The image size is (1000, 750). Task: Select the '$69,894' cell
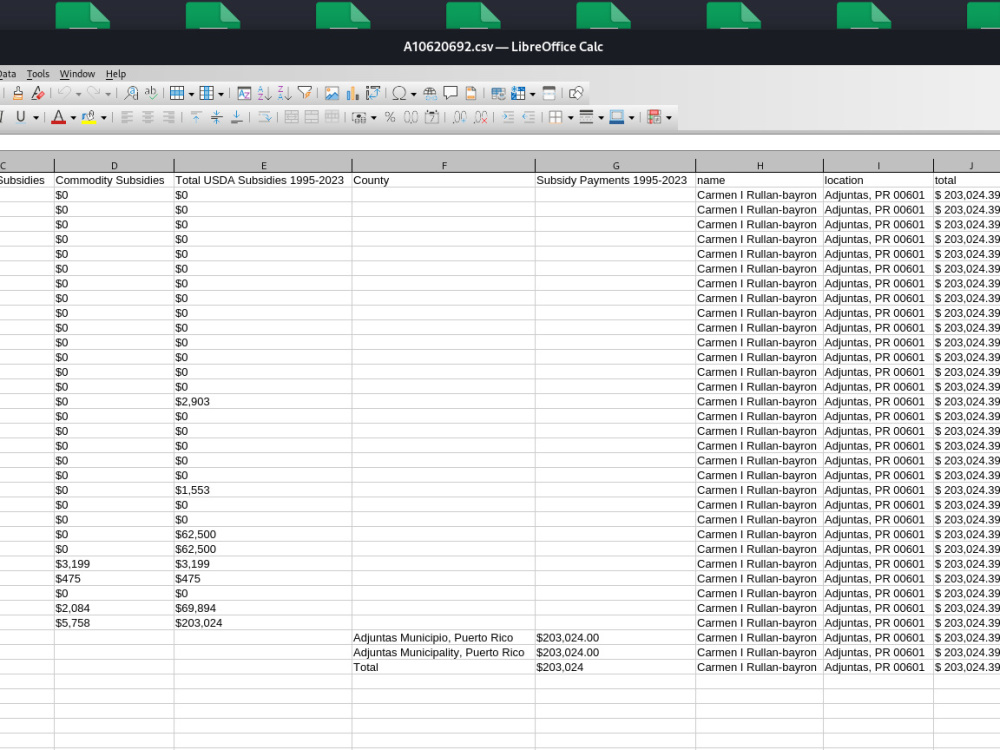(262, 608)
